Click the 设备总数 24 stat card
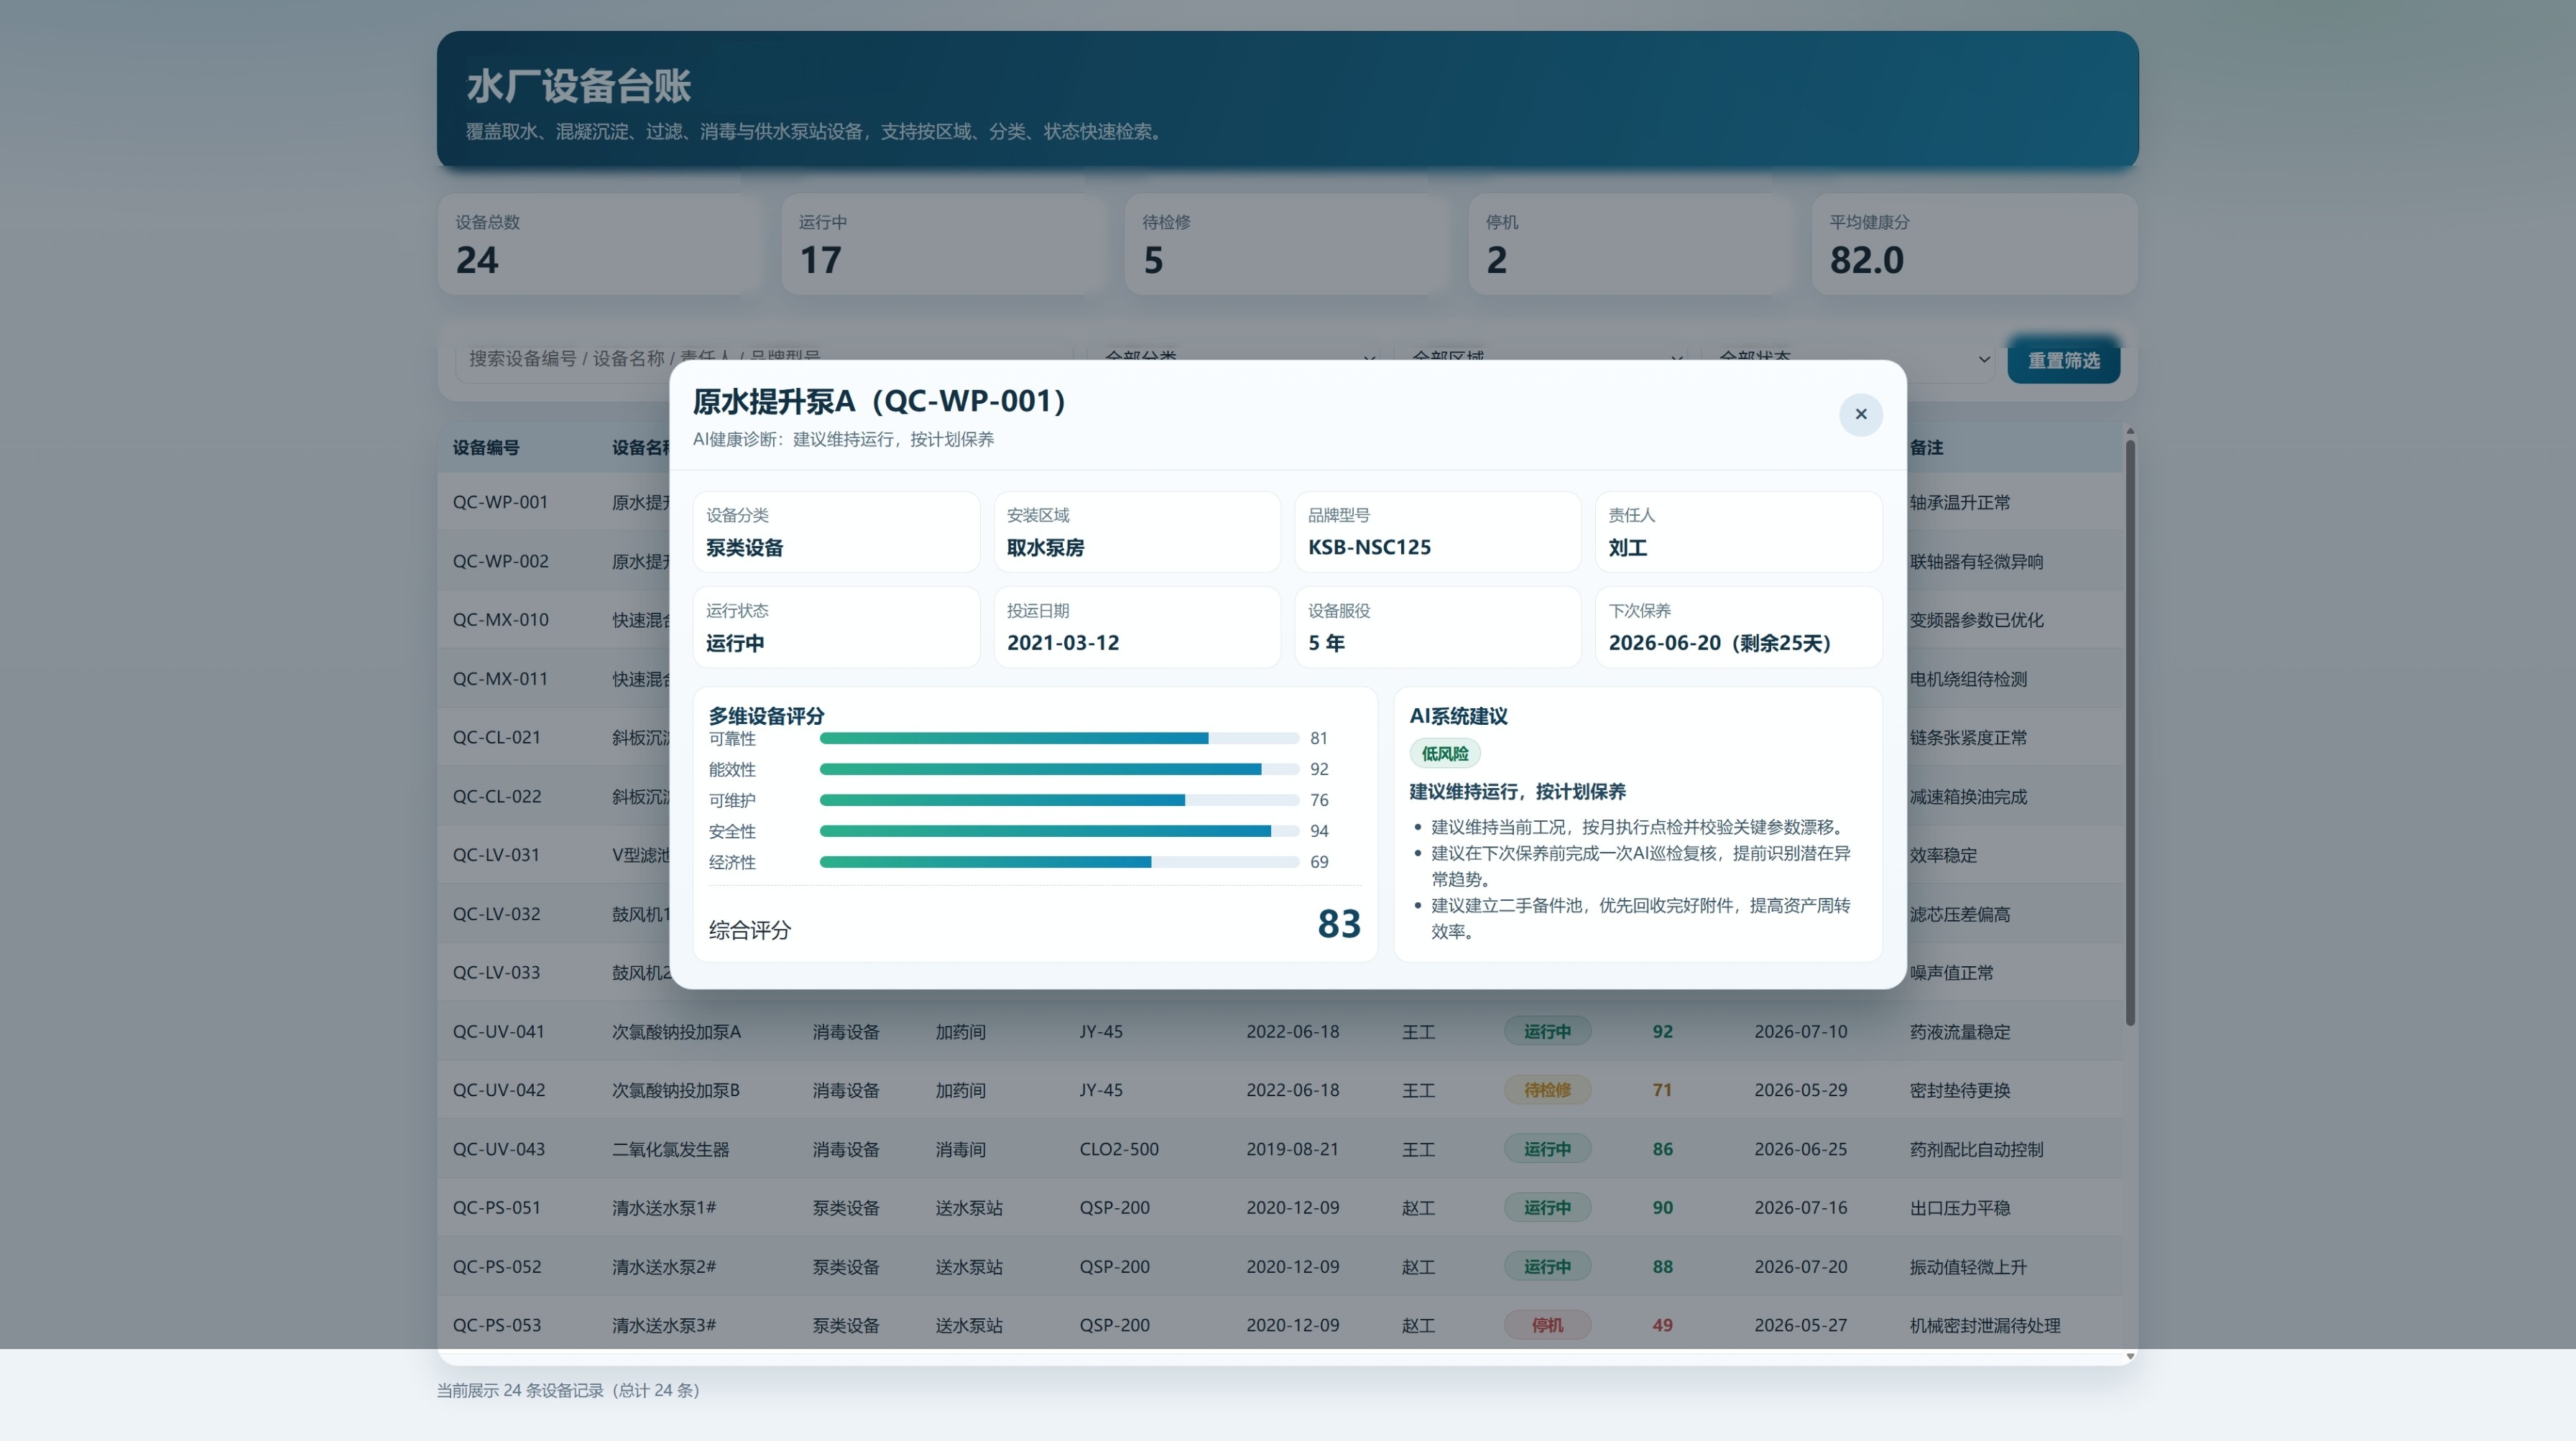2576x1441 pixels. 599,244
